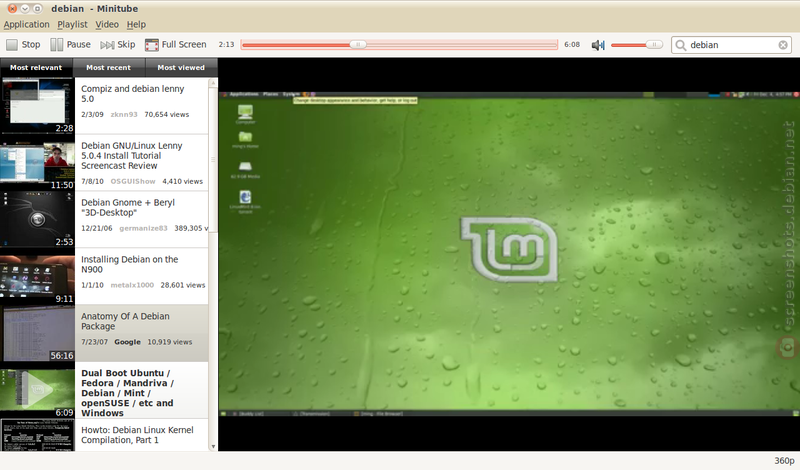Click the author name metalx1000
Screen dimensions: 800x470
pos(132,285)
